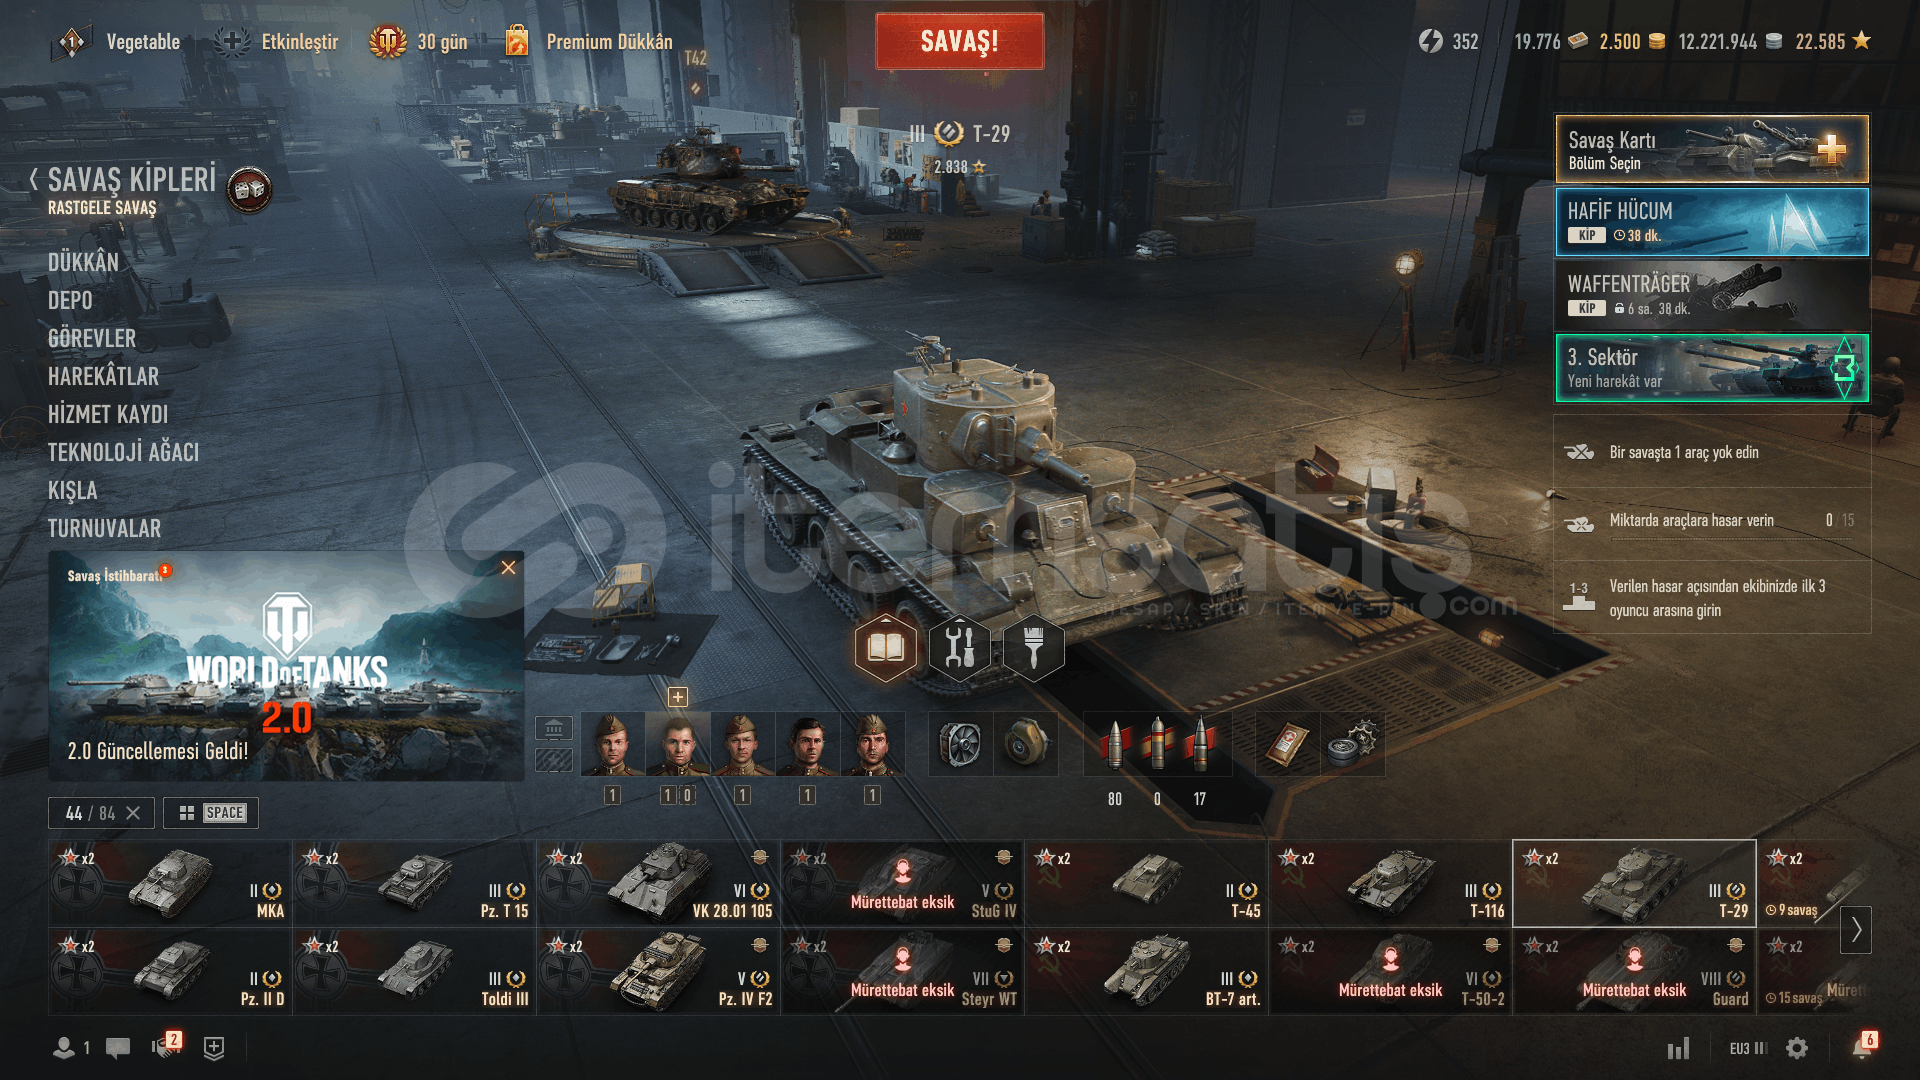
Task: Click the red SAVAŞ! button
Action: pyautogui.click(x=960, y=41)
